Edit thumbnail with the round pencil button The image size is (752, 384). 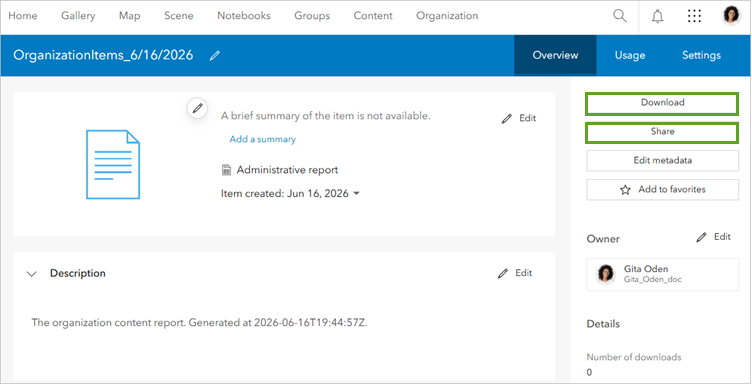(197, 108)
